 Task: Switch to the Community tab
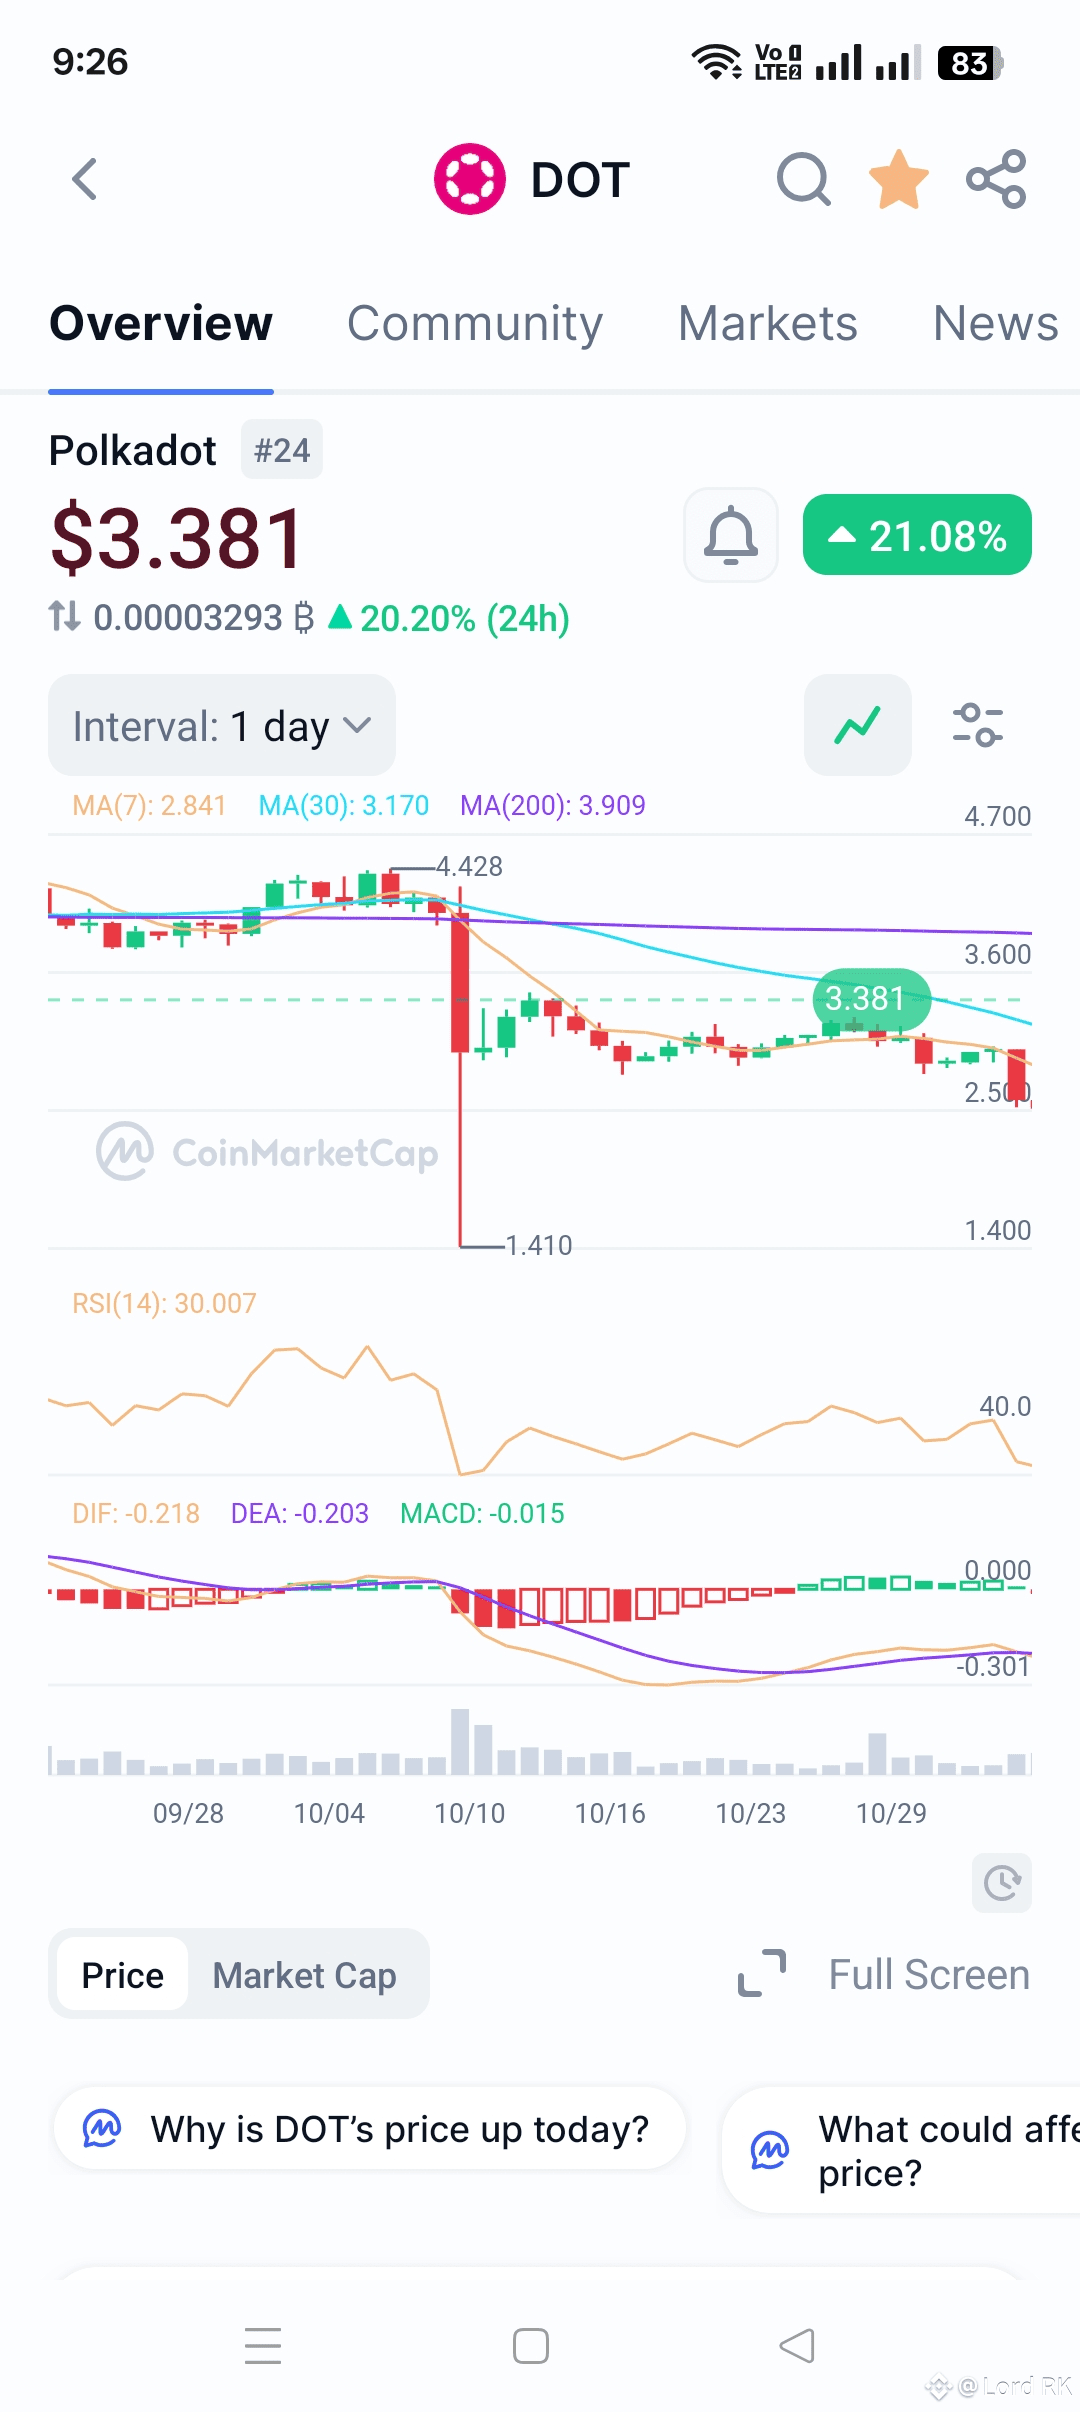[x=475, y=324]
